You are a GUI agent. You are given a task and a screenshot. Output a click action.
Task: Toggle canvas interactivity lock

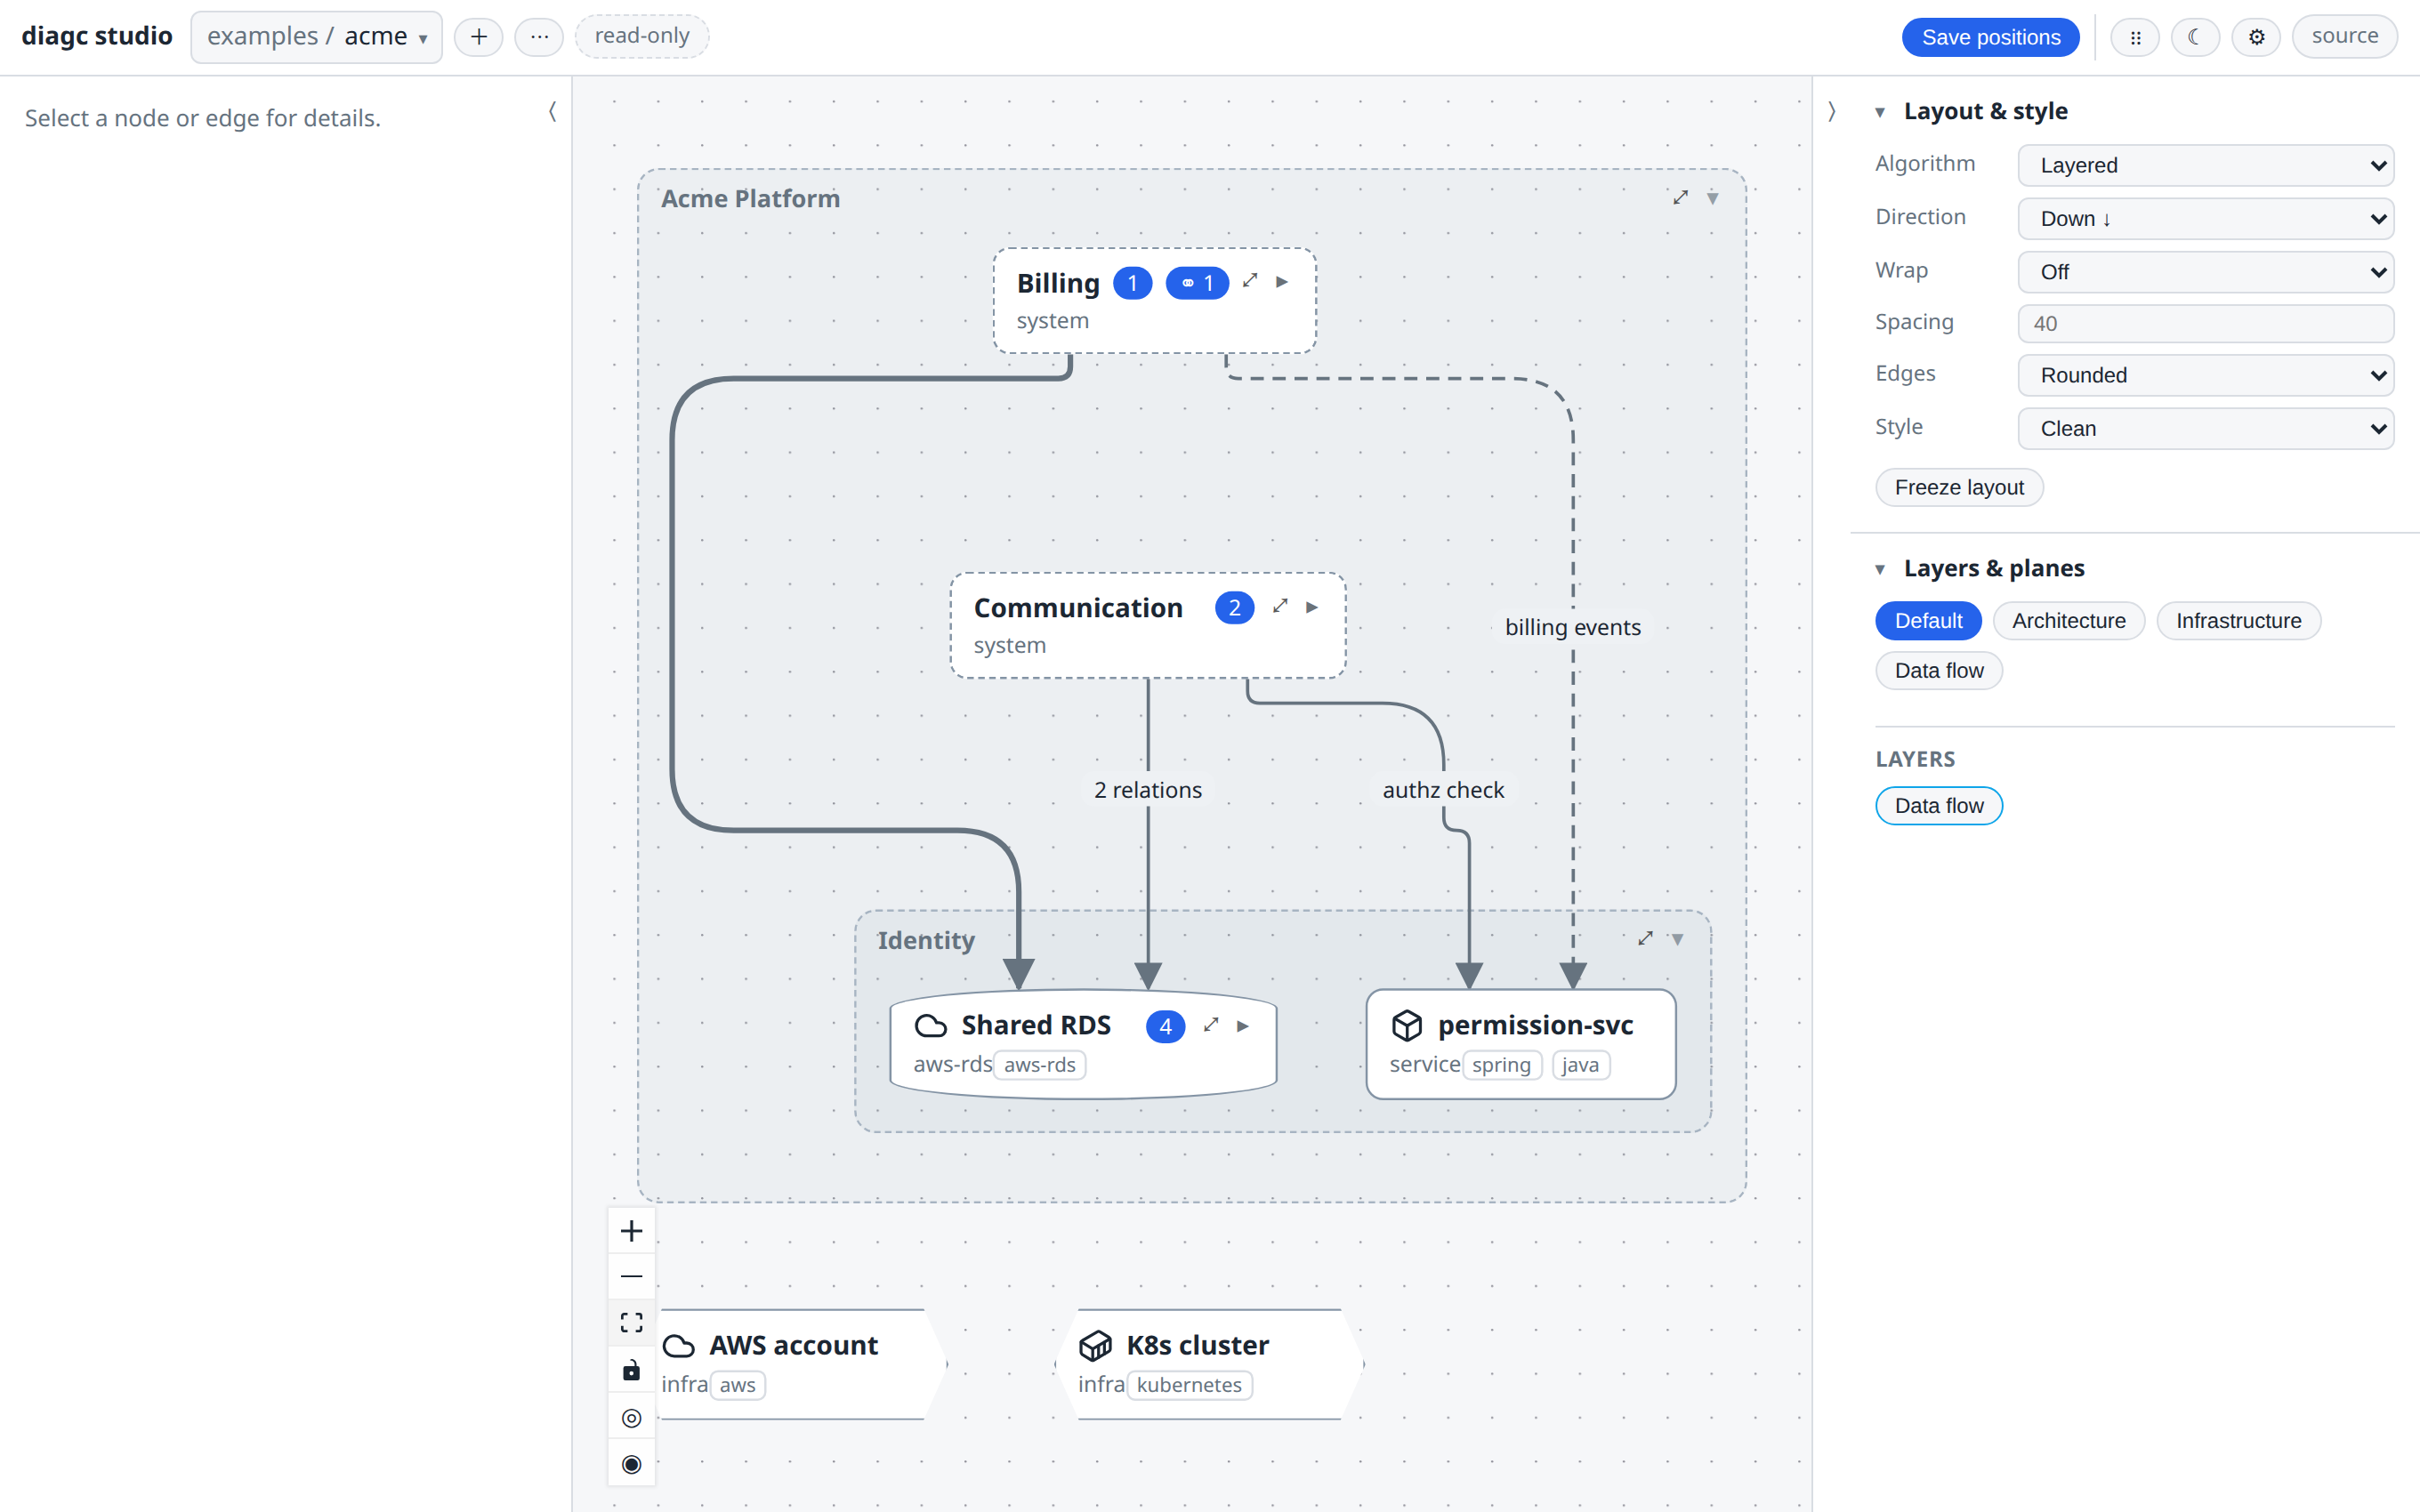[x=631, y=1370]
